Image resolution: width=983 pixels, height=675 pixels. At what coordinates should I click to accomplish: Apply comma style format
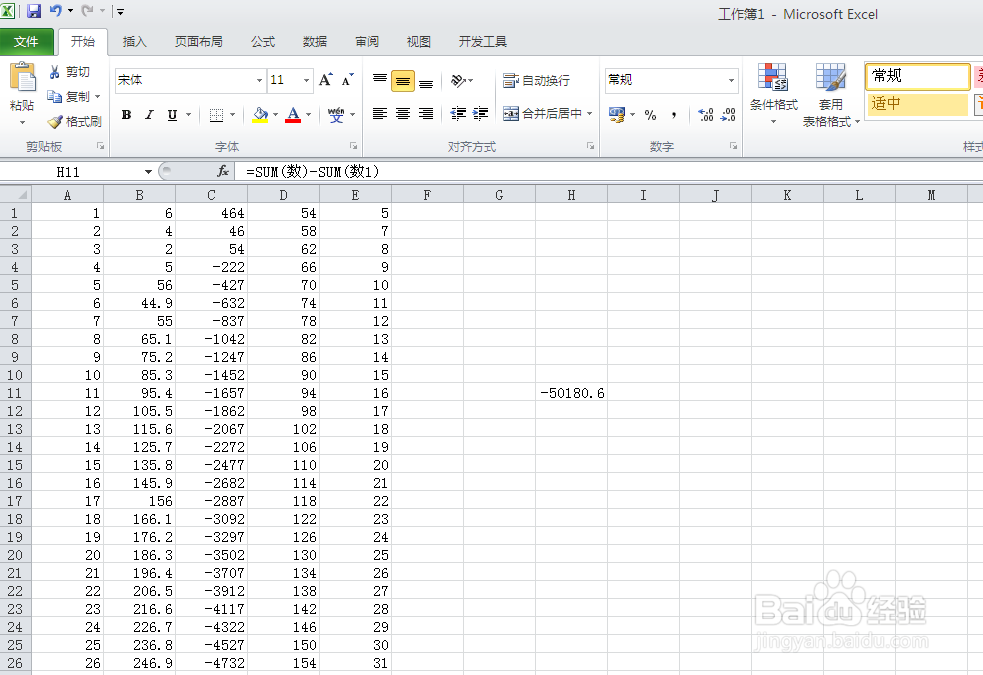coord(674,115)
